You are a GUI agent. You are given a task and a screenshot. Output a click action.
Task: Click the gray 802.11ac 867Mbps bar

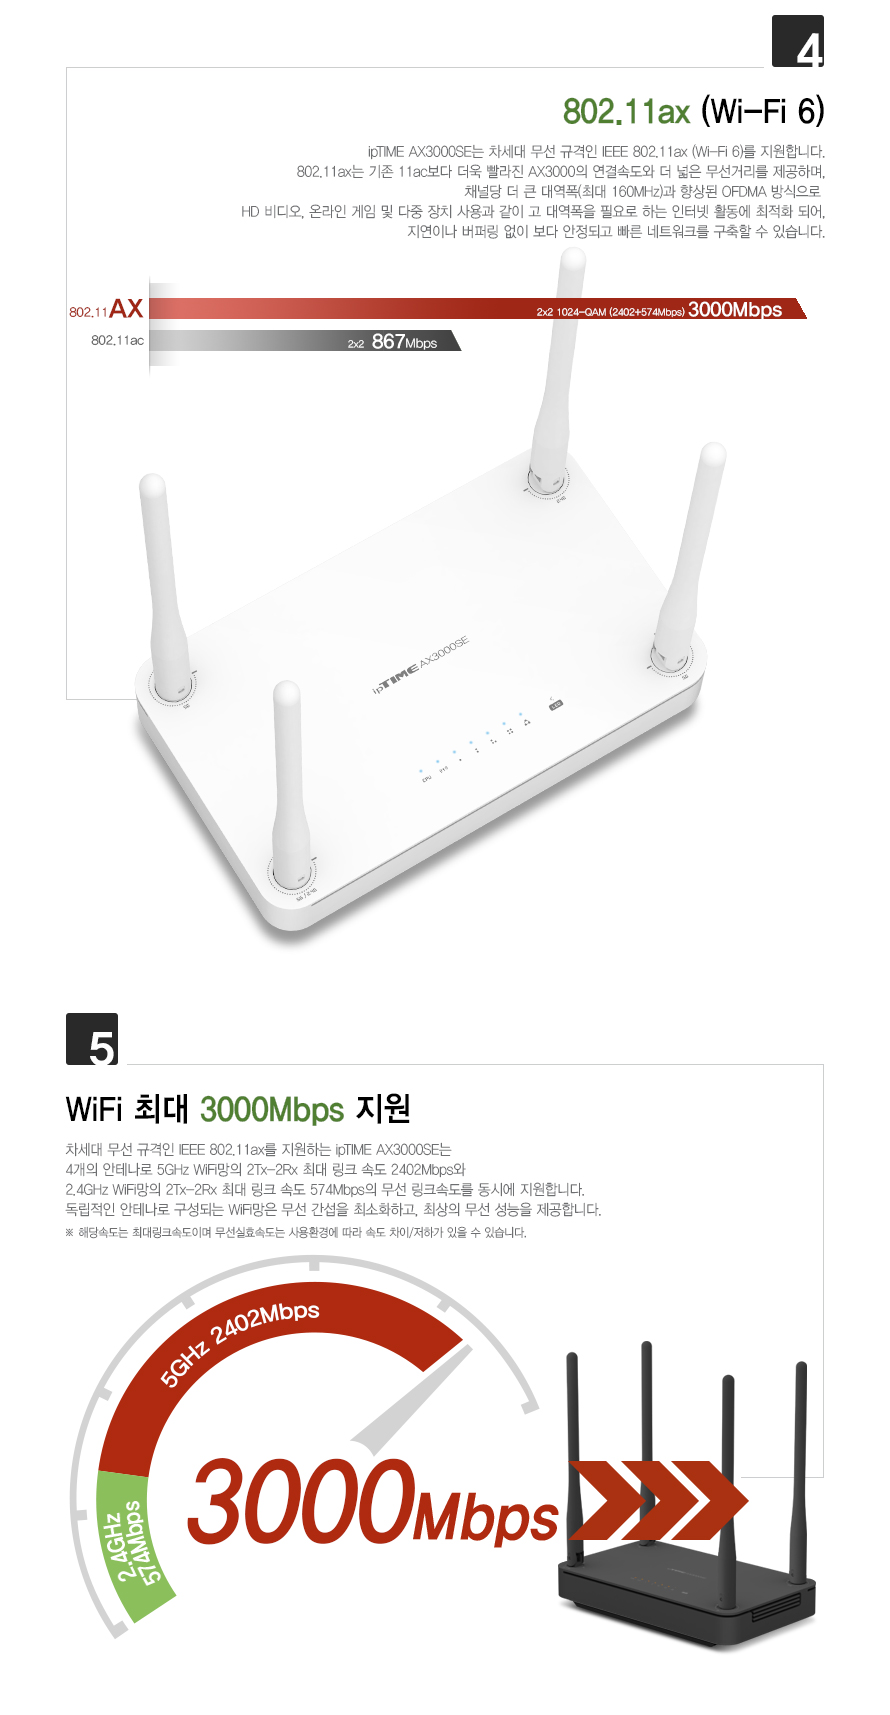point(305,341)
